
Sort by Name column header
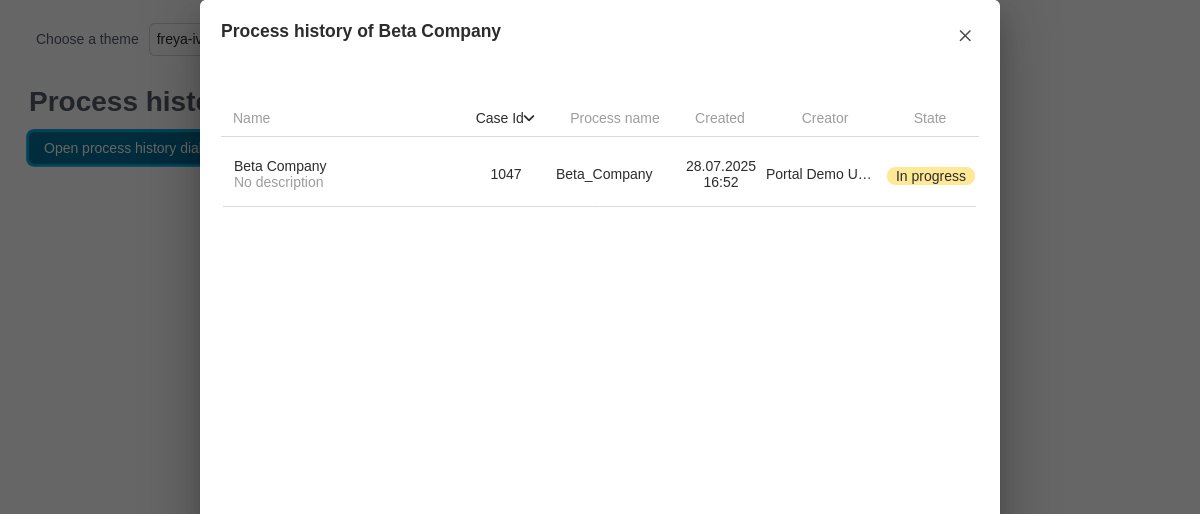pyautogui.click(x=251, y=118)
